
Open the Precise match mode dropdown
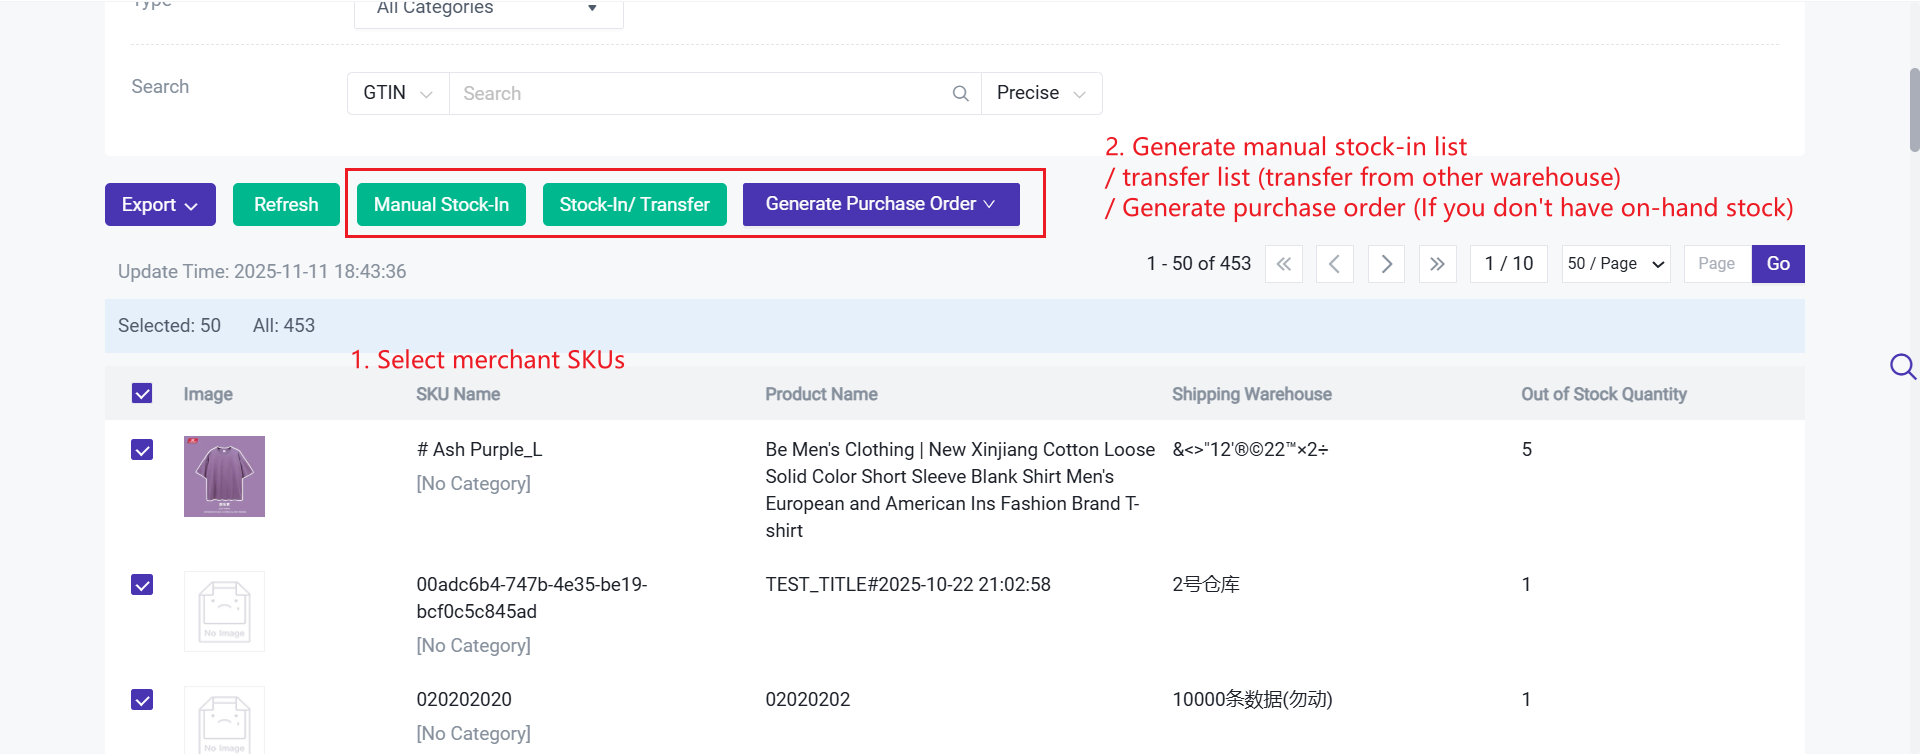coord(1041,94)
